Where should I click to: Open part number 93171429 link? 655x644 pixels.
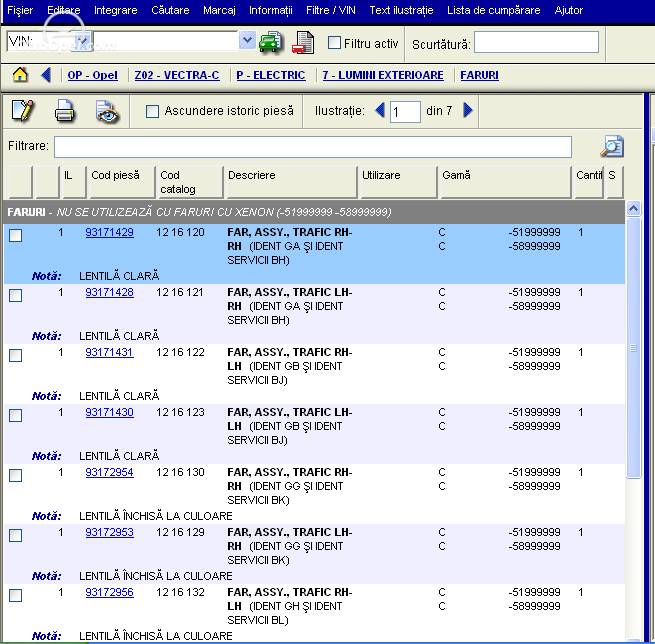(x=109, y=232)
